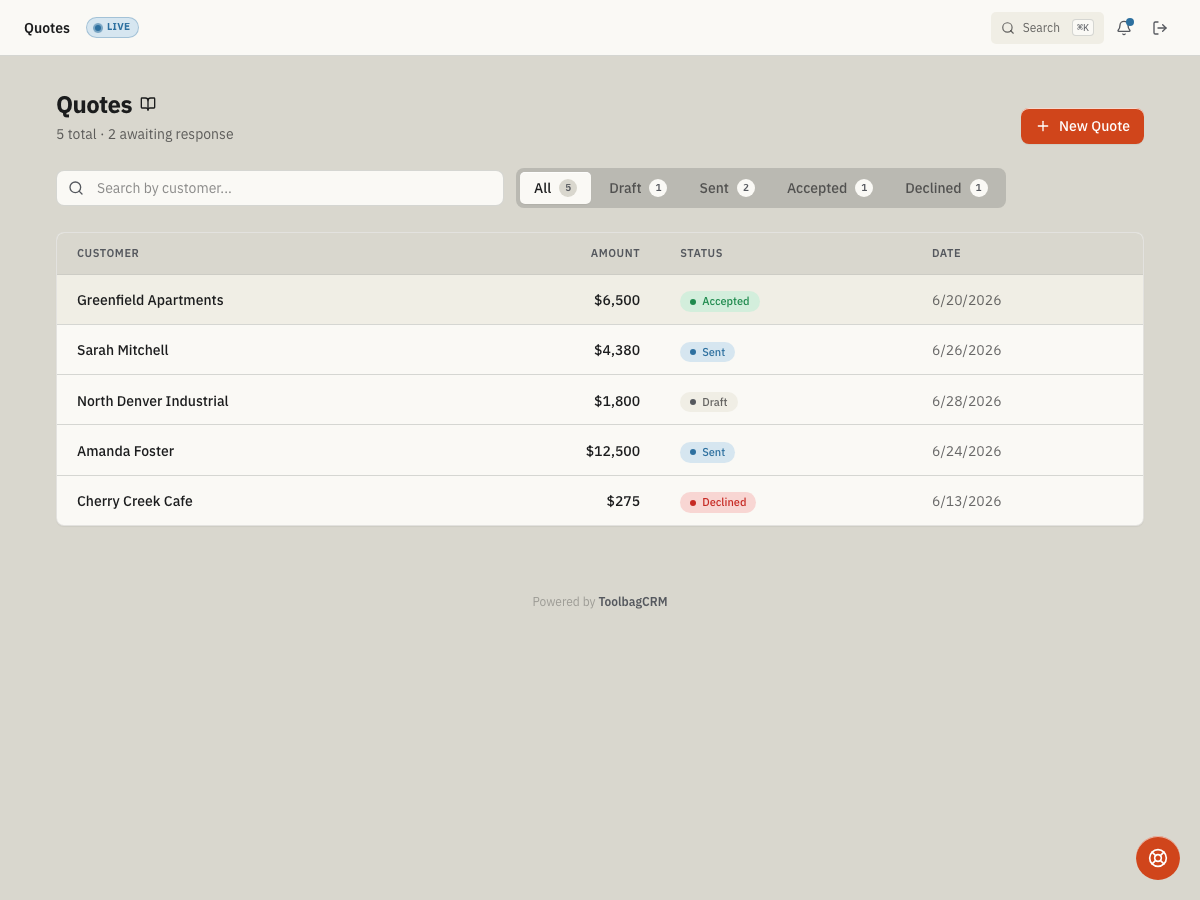Open the Amanda Foster quote
This screenshot has height=900, width=1200.
600,451
